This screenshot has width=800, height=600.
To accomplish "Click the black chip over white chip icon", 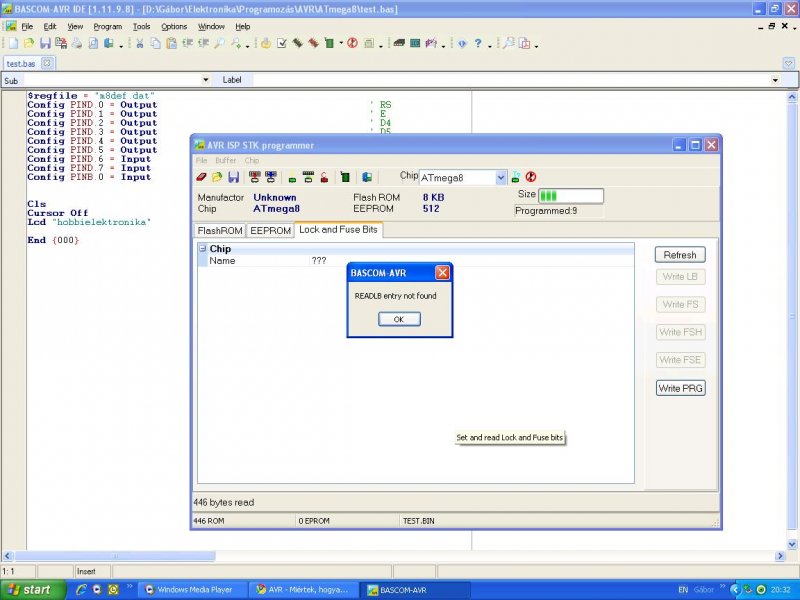I will click(308, 177).
